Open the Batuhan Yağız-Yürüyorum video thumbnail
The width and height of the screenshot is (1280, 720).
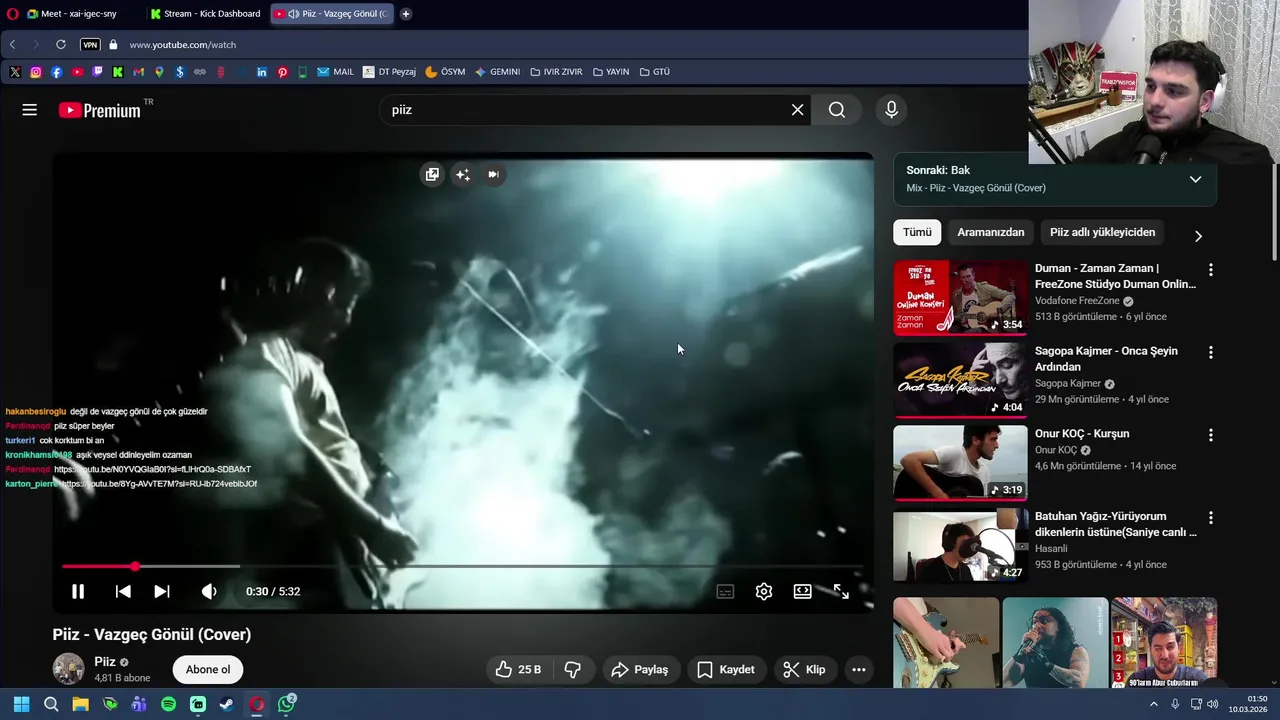click(960, 545)
